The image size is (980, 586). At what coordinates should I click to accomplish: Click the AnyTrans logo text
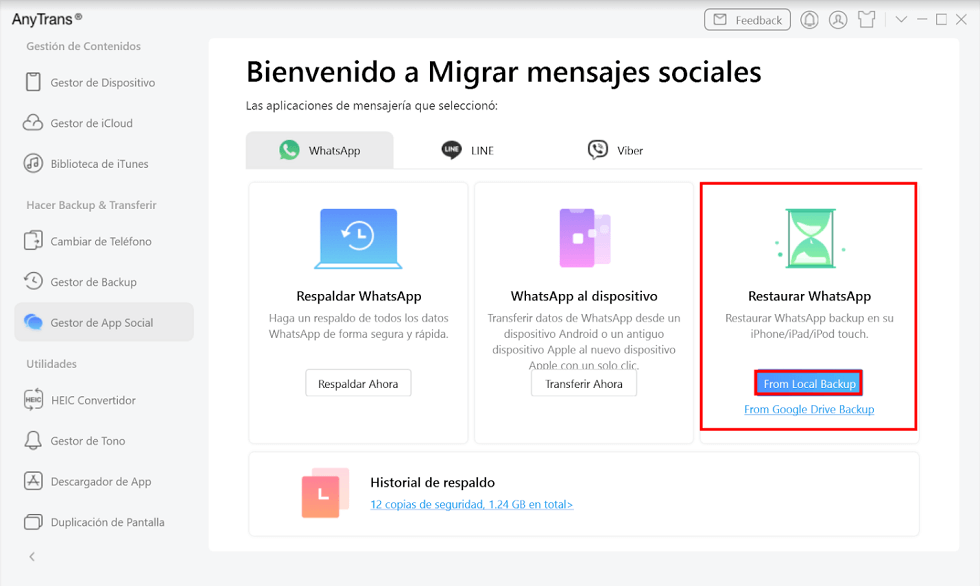[x=46, y=19]
